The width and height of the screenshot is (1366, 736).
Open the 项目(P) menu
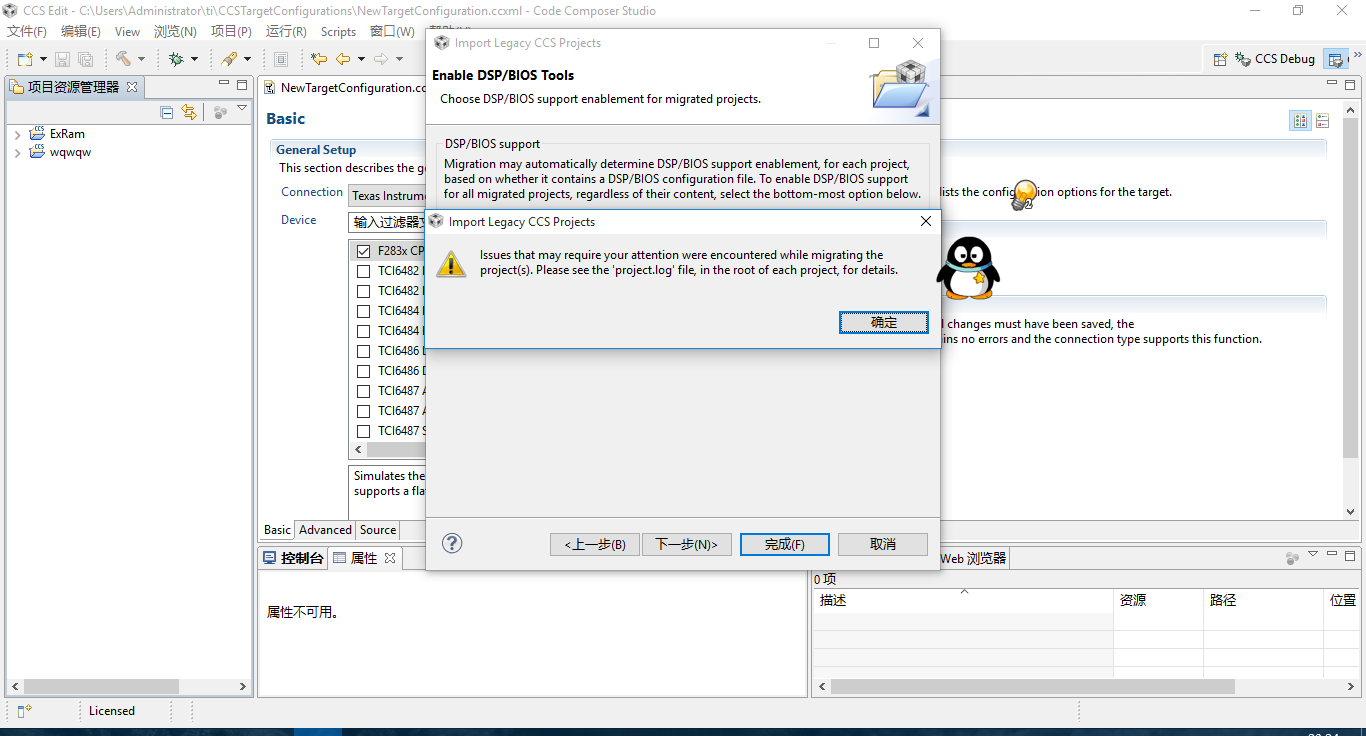231,32
